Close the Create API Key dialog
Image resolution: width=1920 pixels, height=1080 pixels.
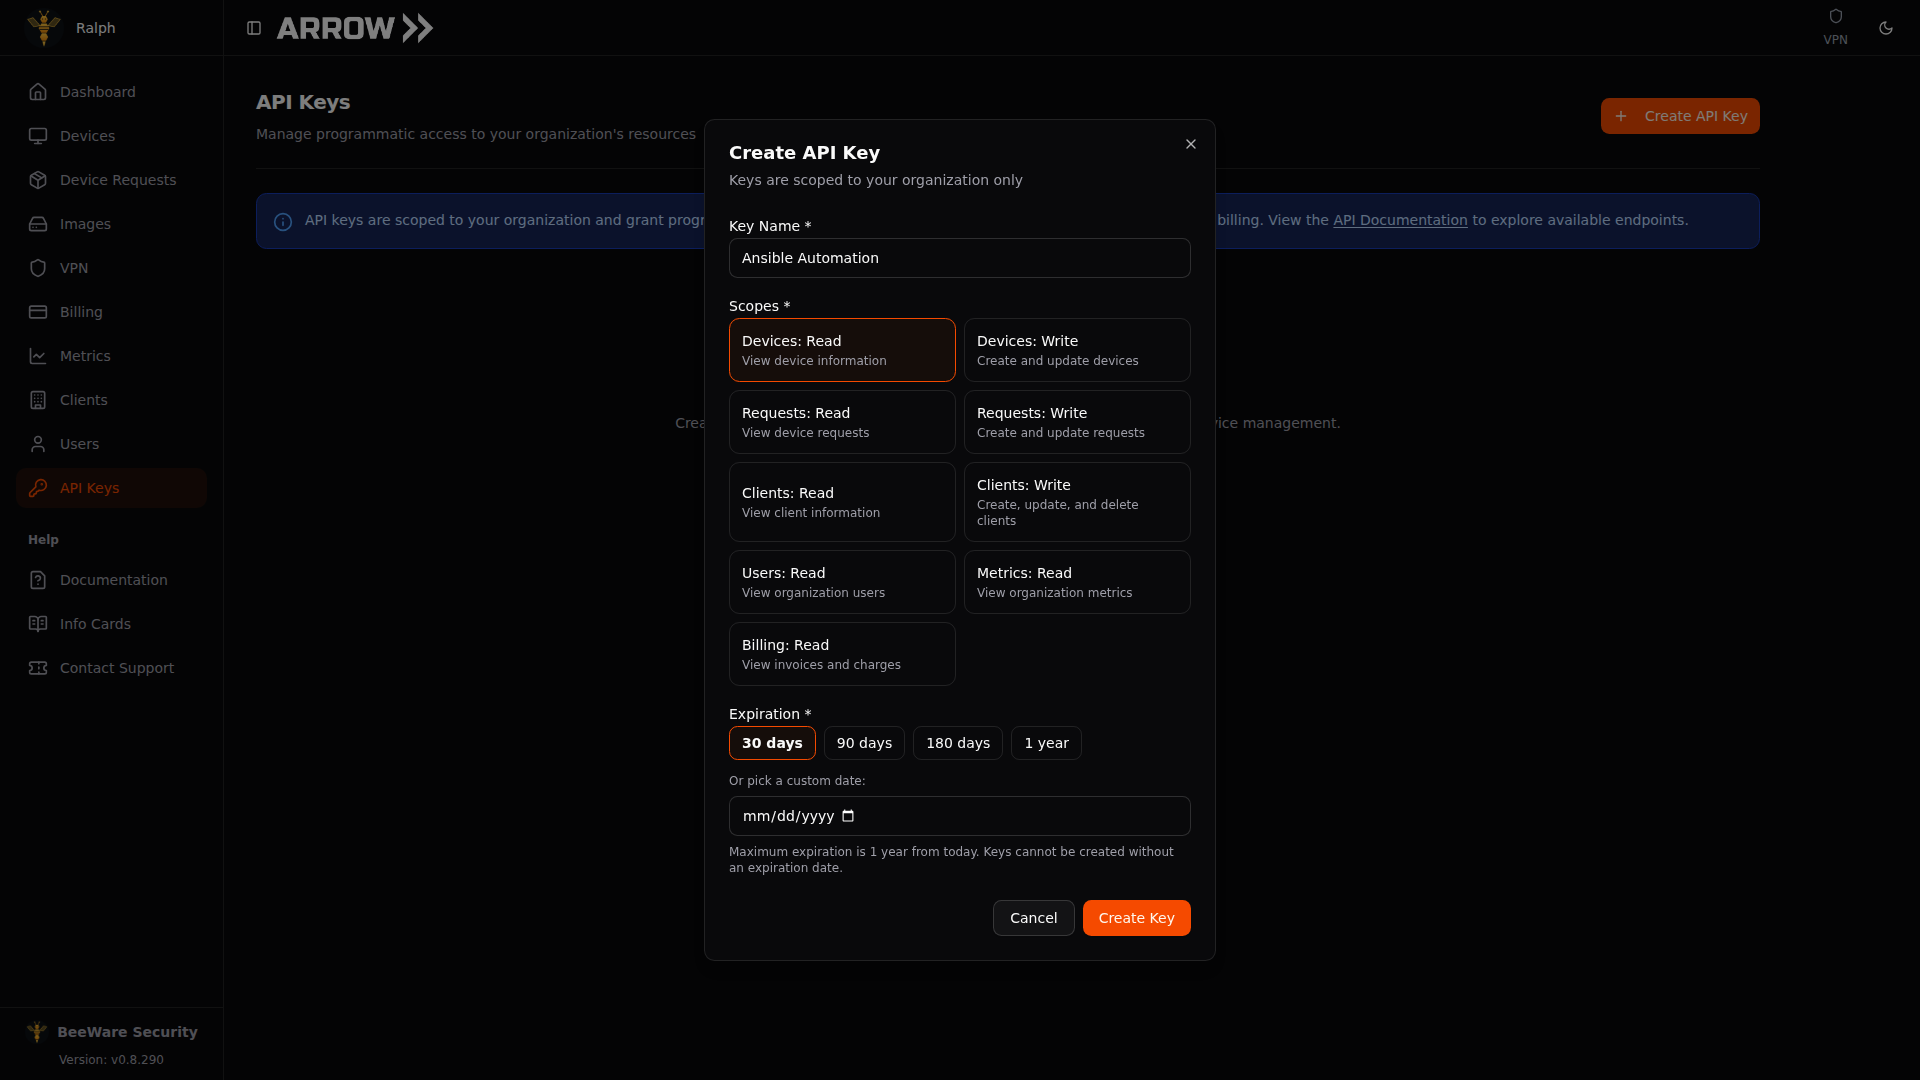pos(1191,144)
